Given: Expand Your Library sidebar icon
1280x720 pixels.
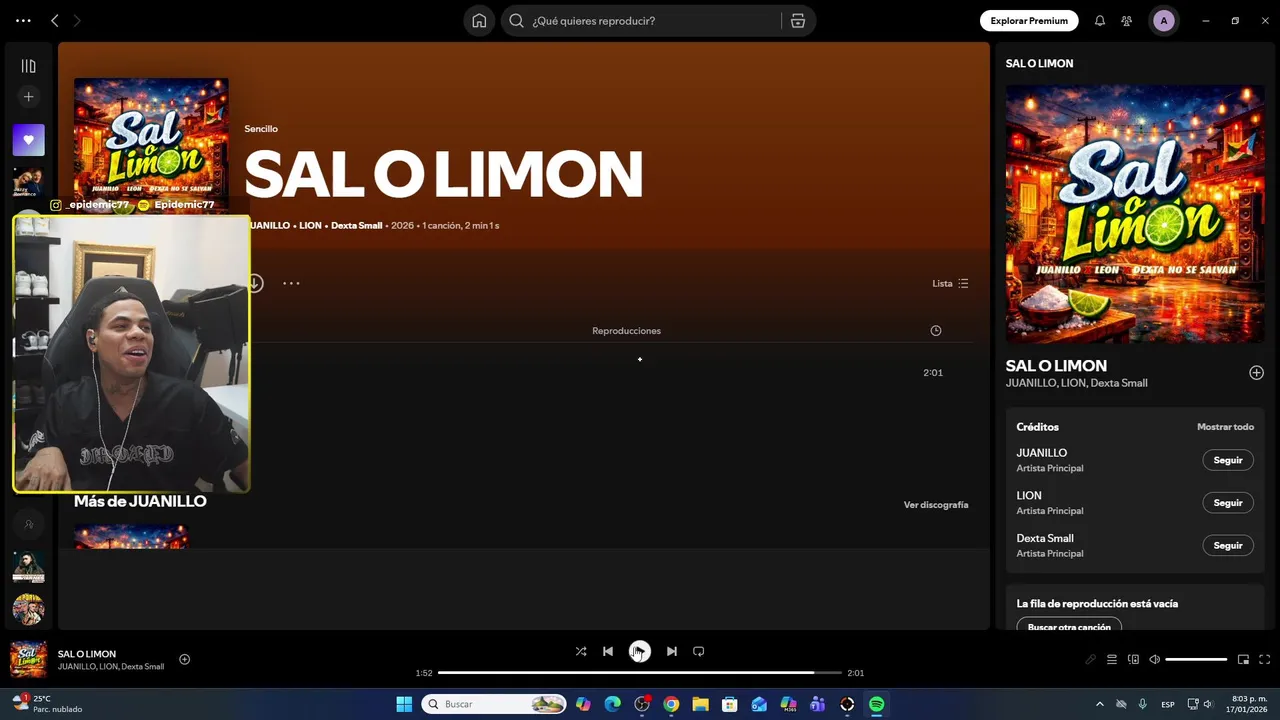Looking at the screenshot, I should click(x=28, y=66).
